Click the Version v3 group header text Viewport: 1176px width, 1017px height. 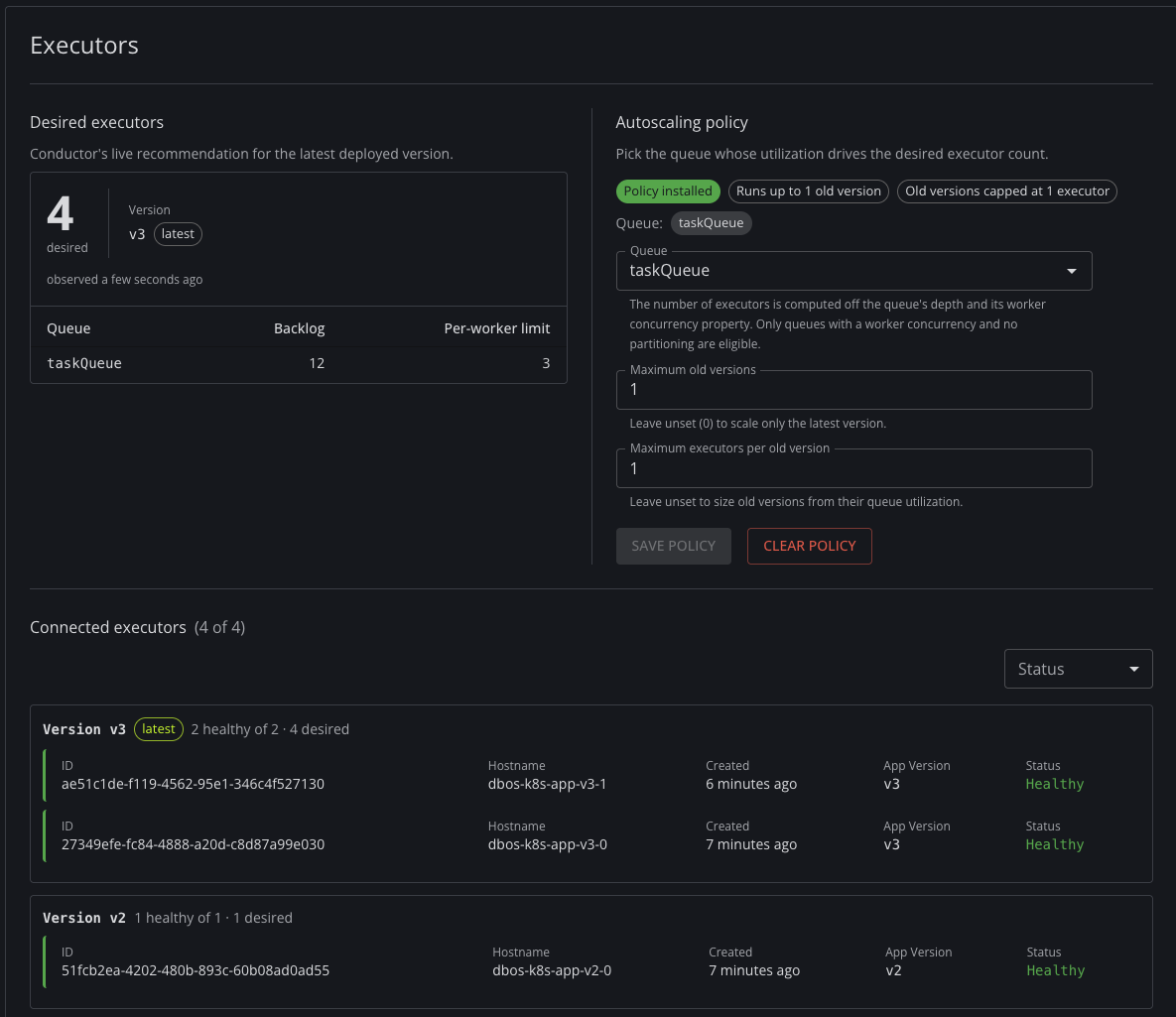[84, 729]
